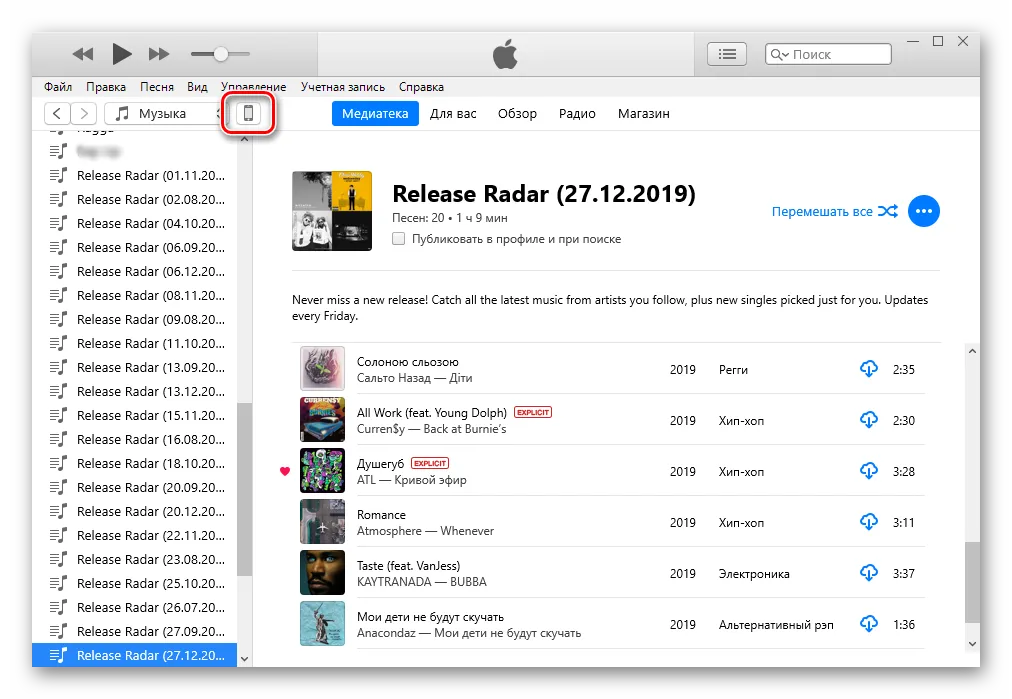
Task: Open the Учетная запись menu
Action: point(343,87)
